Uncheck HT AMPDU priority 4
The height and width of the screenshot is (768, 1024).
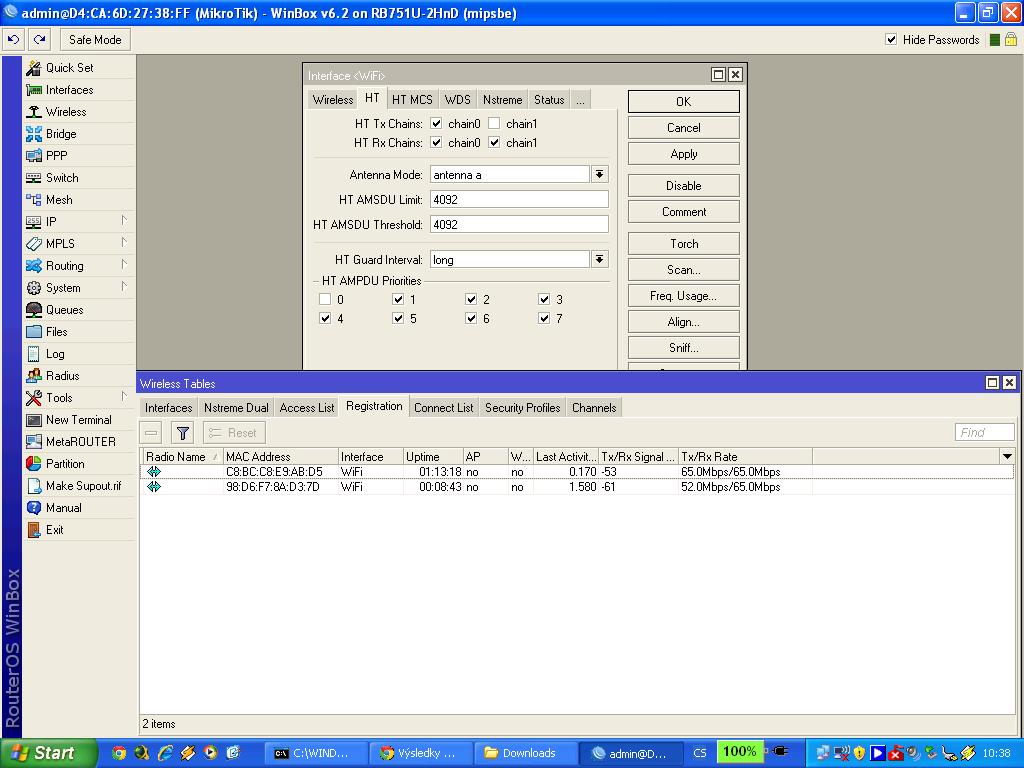(x=325, y=318)
